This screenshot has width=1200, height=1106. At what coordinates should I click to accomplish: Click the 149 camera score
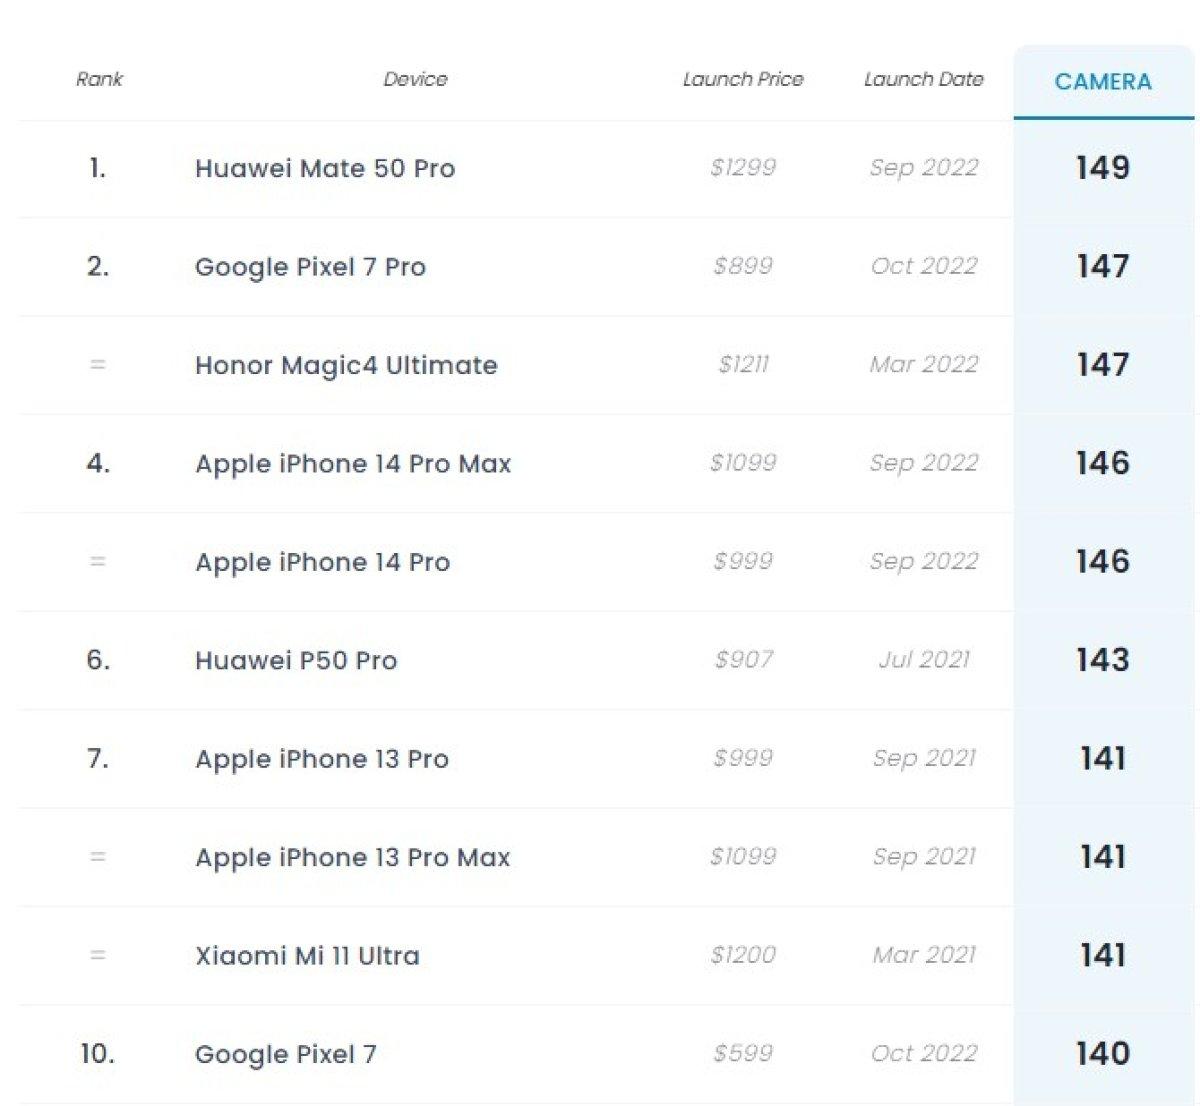(1102, 168)
